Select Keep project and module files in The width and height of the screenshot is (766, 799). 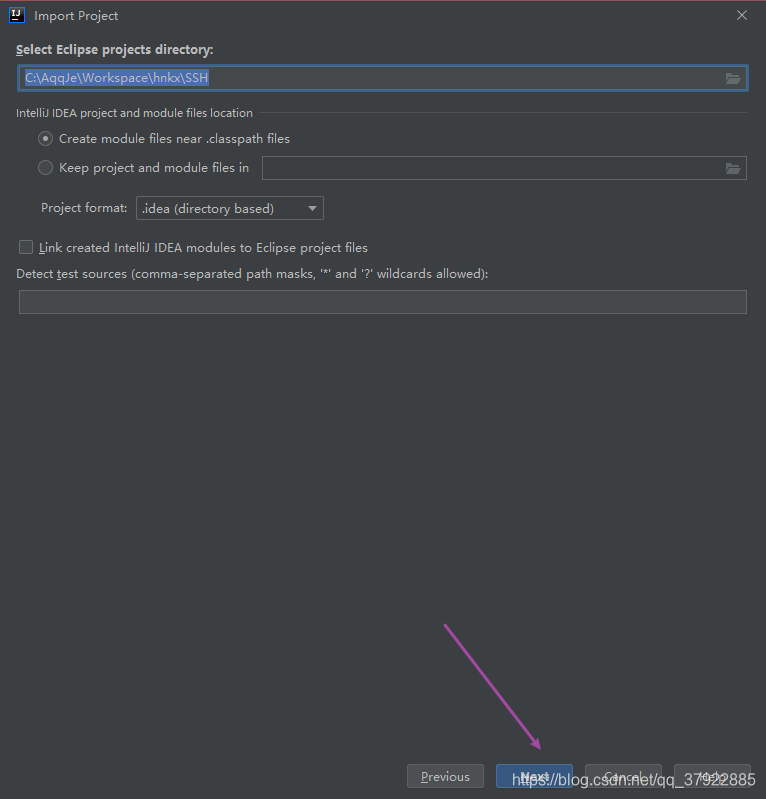(x=45, y=168)
